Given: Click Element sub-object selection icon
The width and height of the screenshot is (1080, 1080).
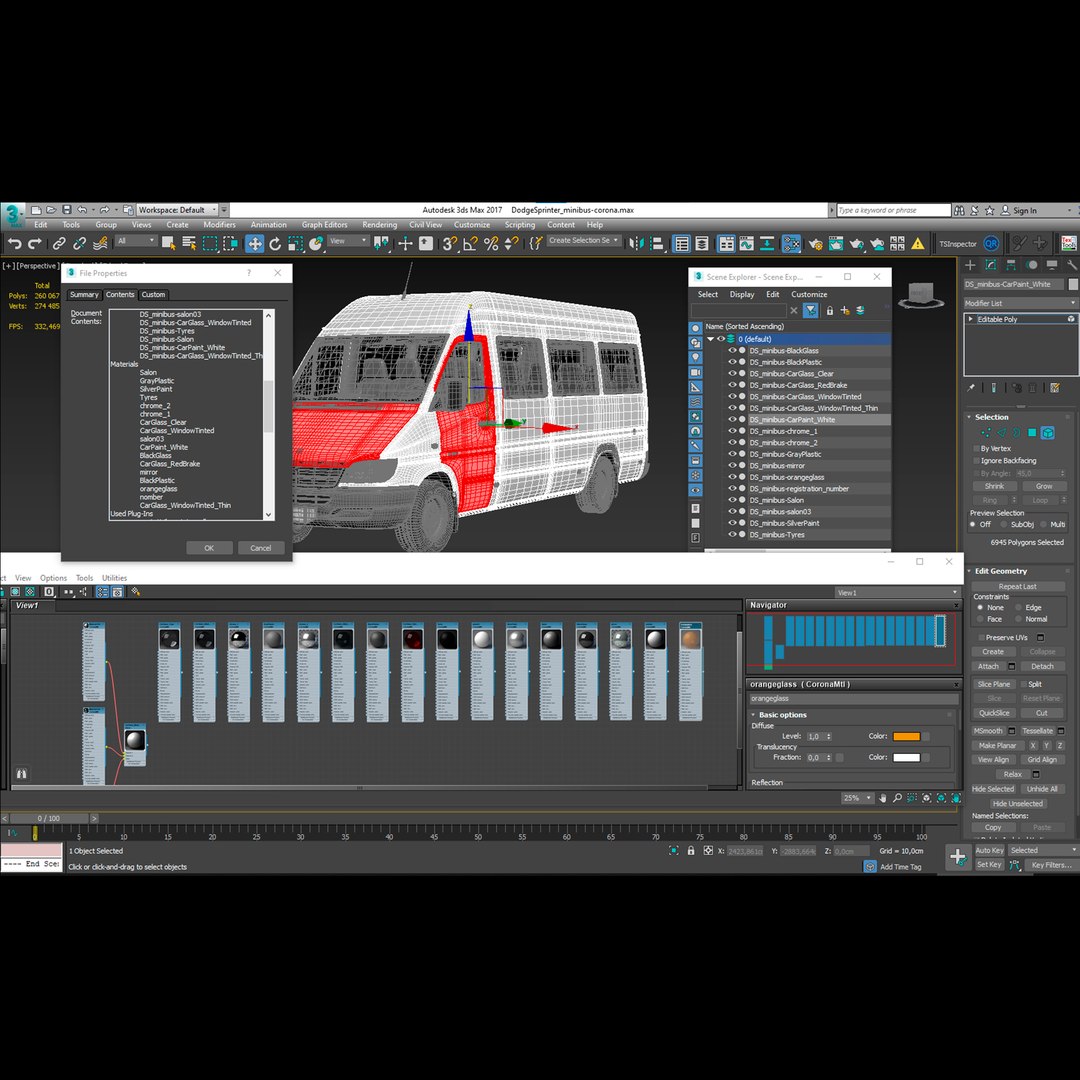Looking at the screenshot, I should (x=1048, y=433).
